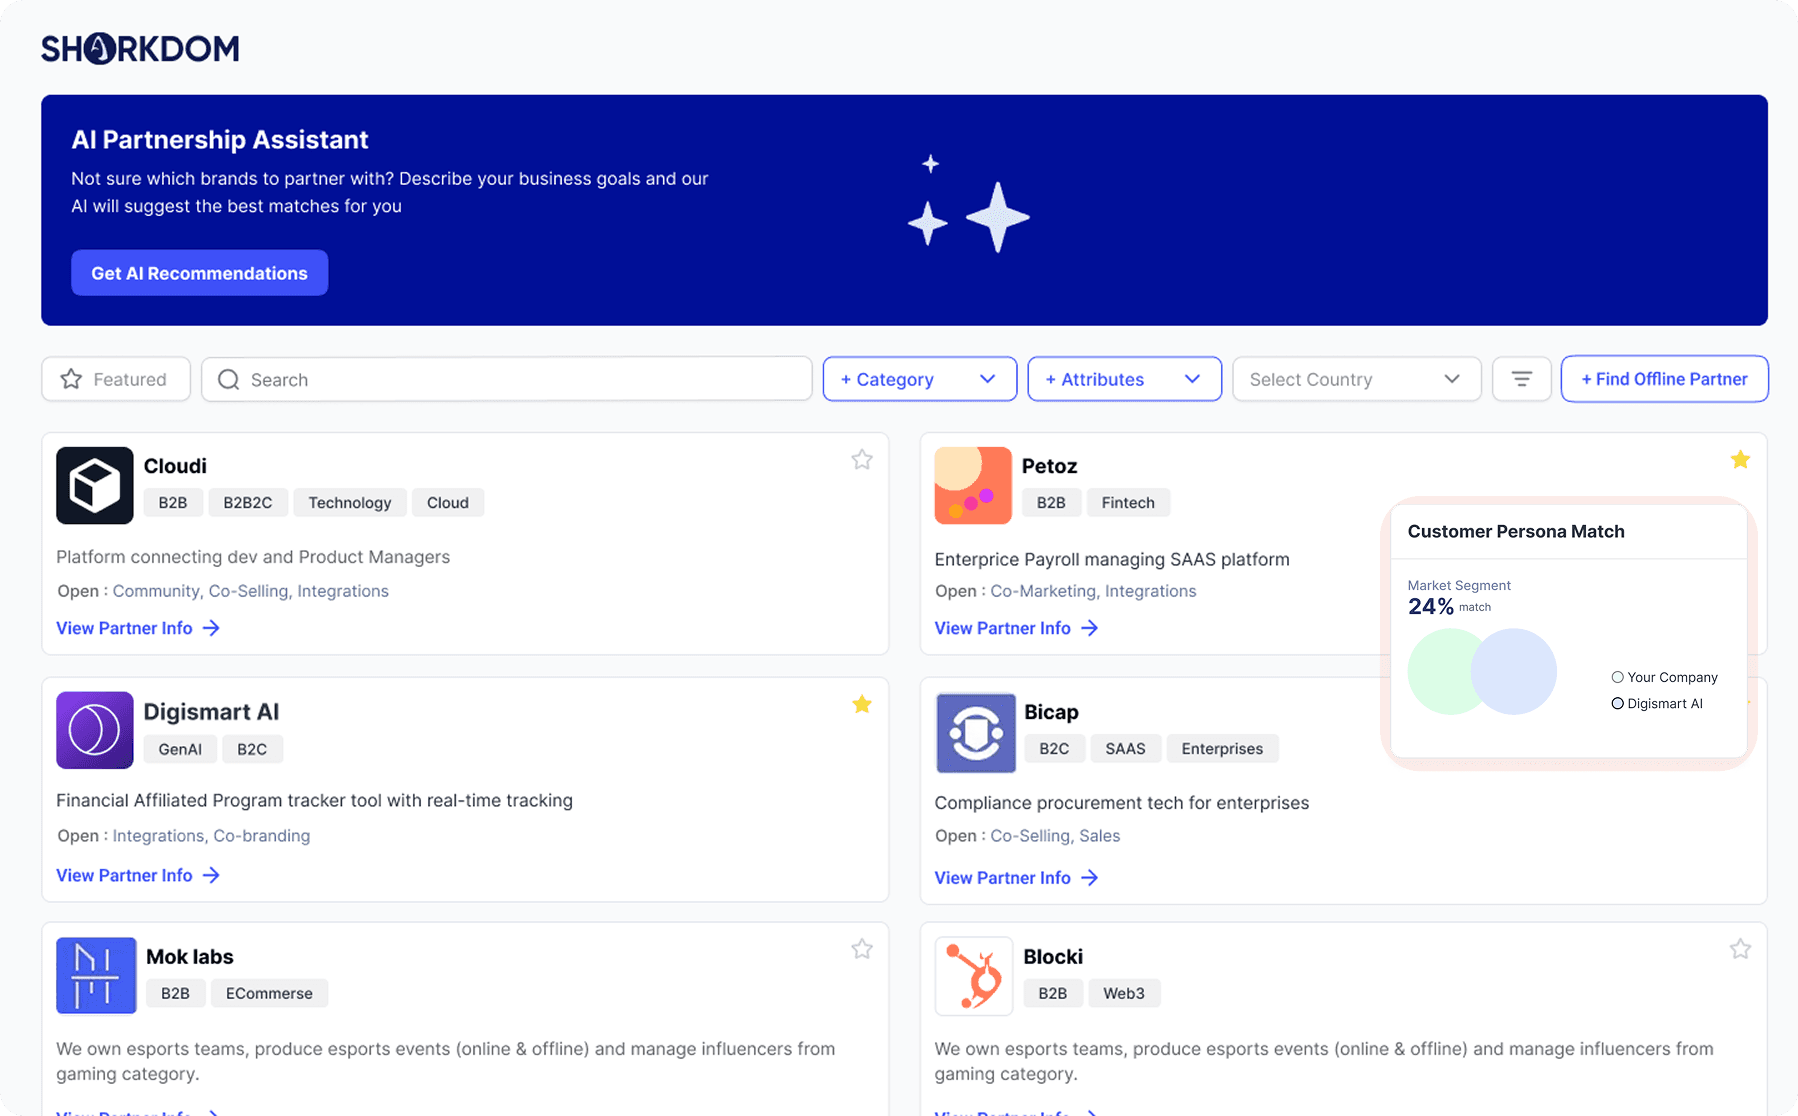Click Get AI Recommendations button
This screenshot has width=1798, height=1116.
pyautogui.click(x=199, y=273)
